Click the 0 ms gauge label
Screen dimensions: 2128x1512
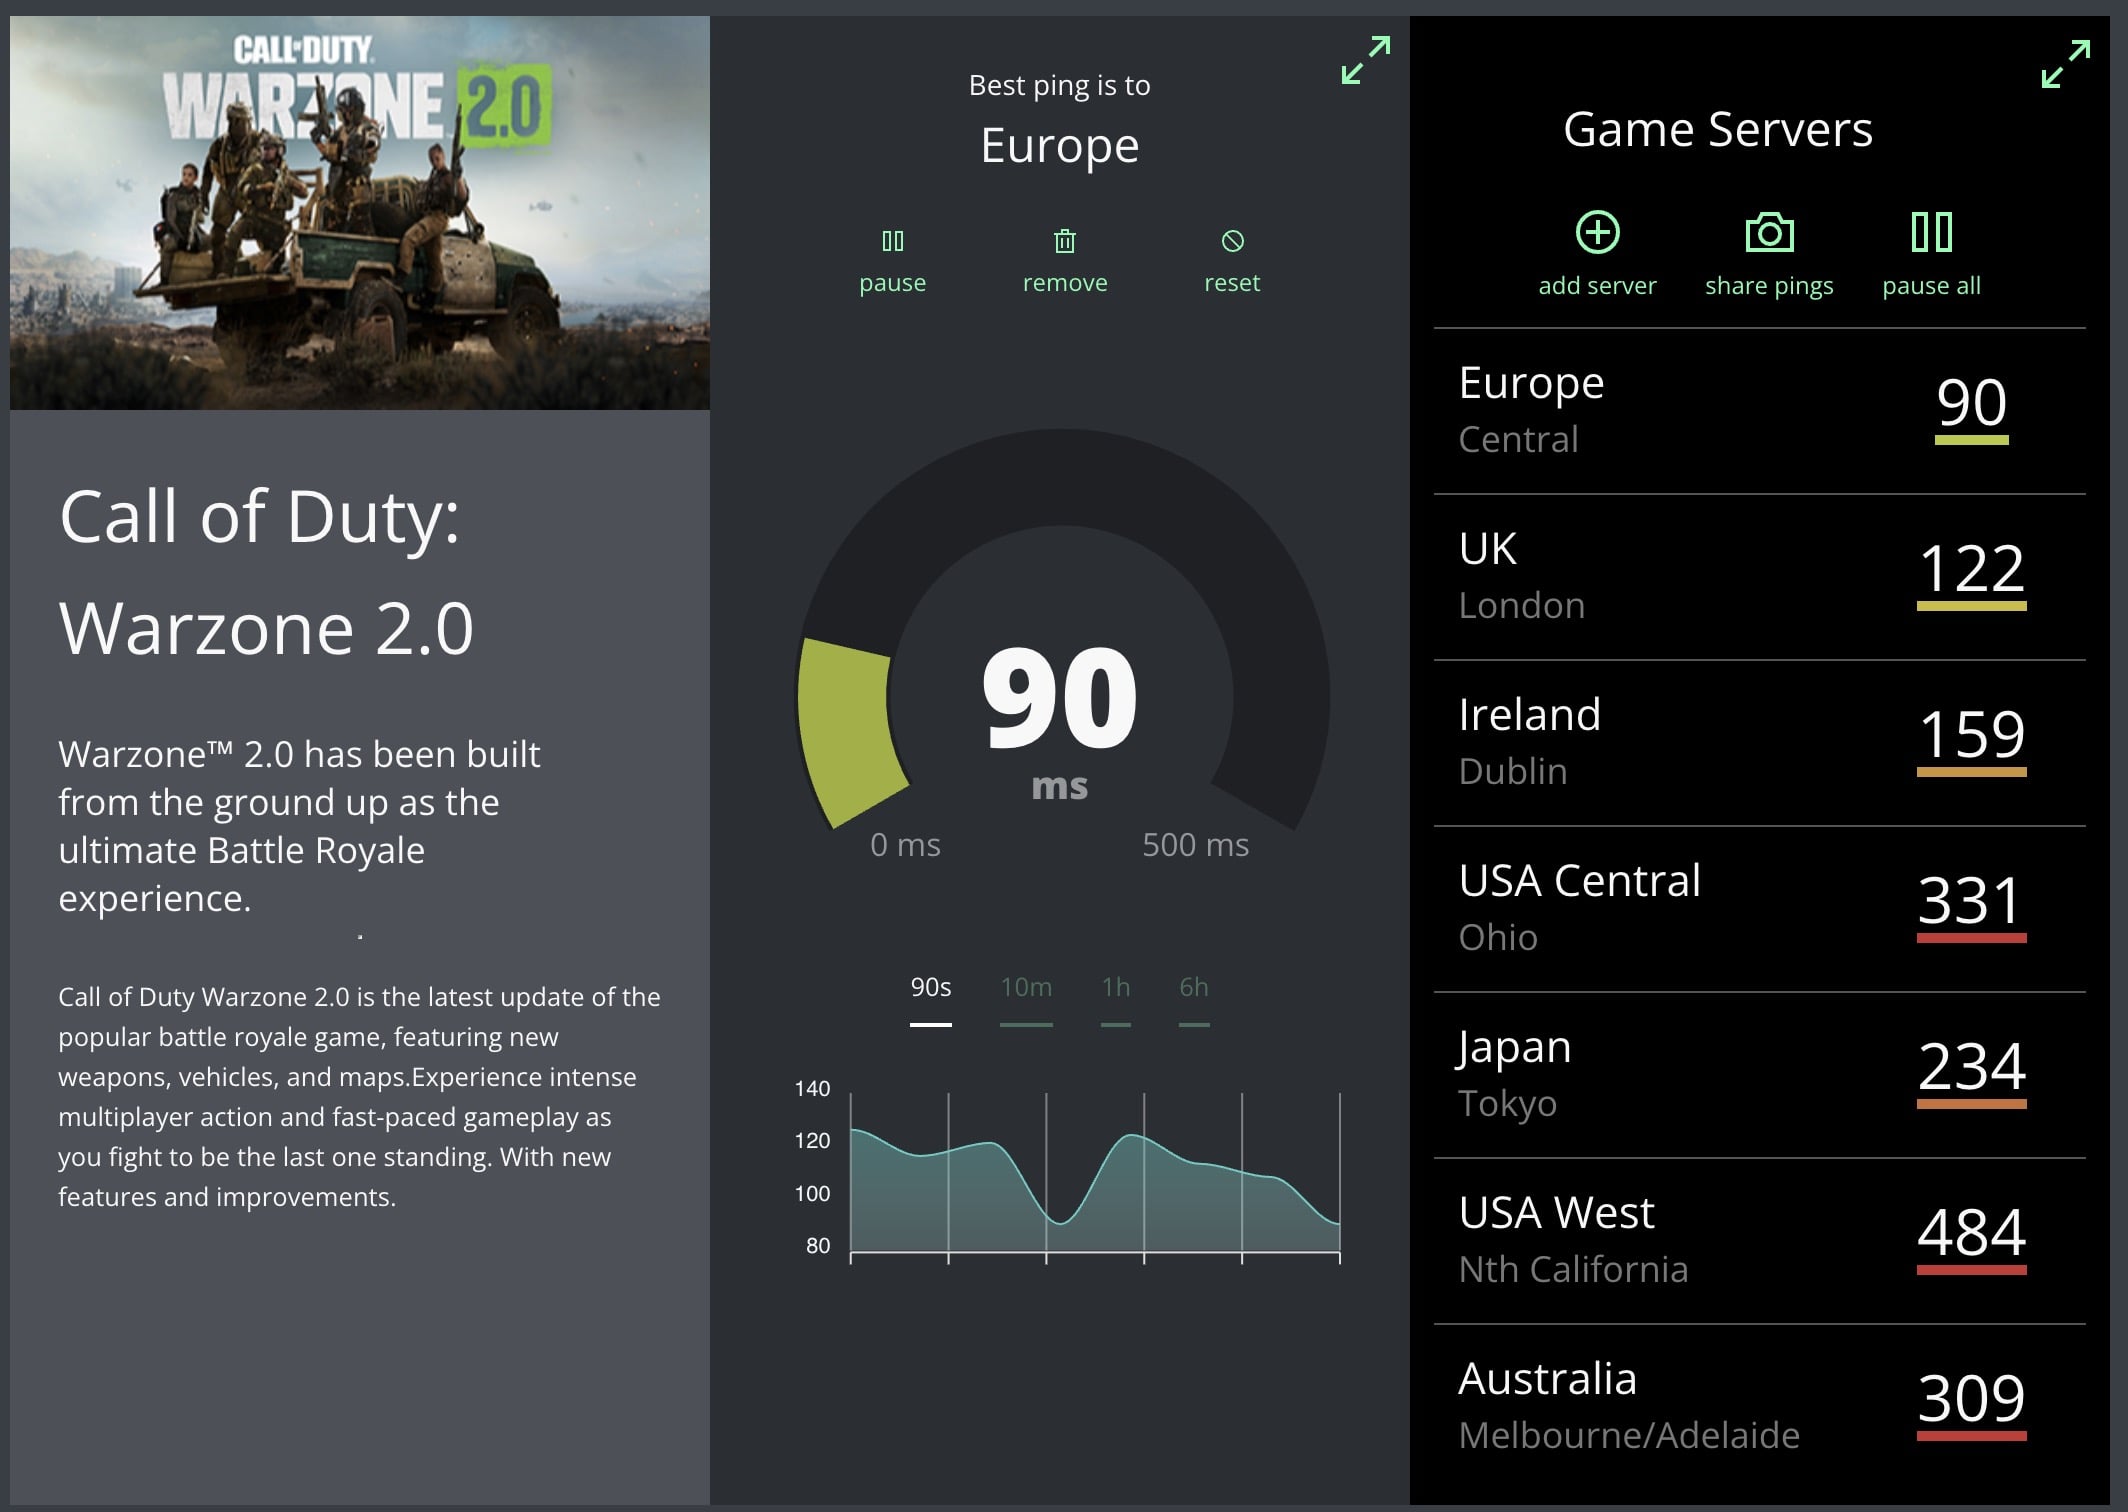(x=905, y=845)
